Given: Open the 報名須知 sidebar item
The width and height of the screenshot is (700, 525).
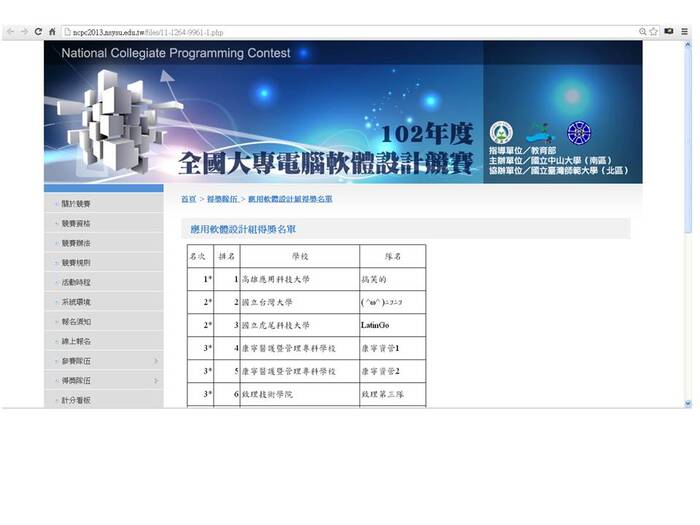Looking at the screenshot, I should (x=104, y=321).
